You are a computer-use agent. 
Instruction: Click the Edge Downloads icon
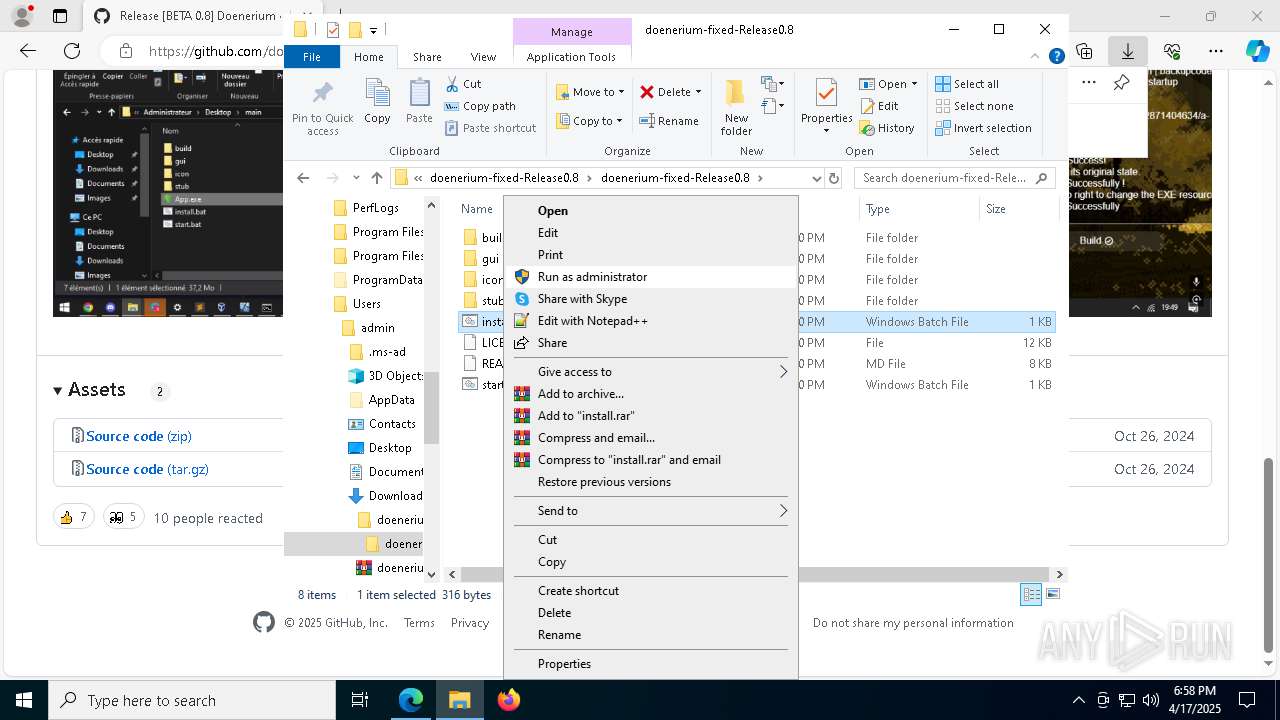[1127, 51]
